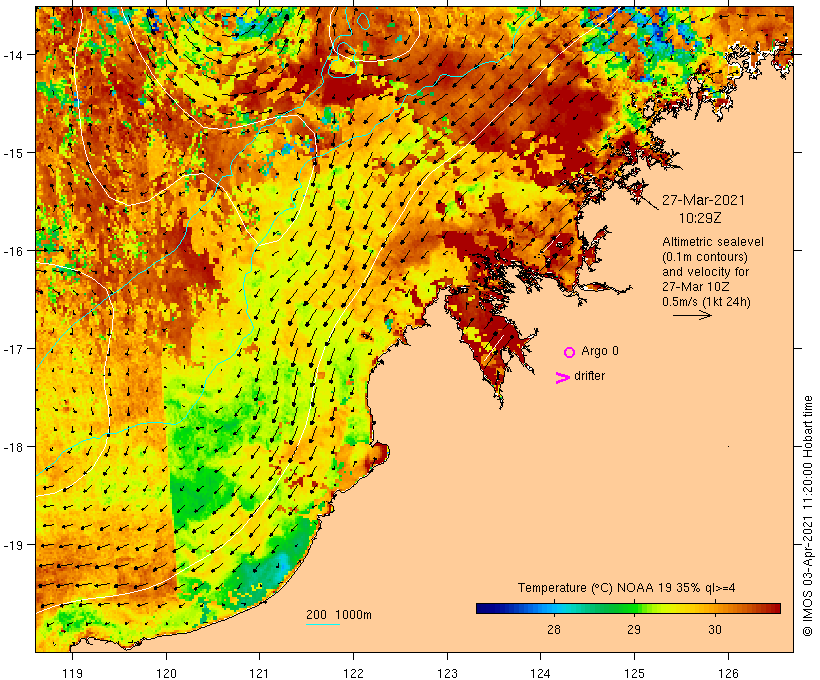Image resolution: width=820 pixels, height=680 pixels.
Task: Click the IMOS copyright timestamp text
Action: (x=808, y=516)
